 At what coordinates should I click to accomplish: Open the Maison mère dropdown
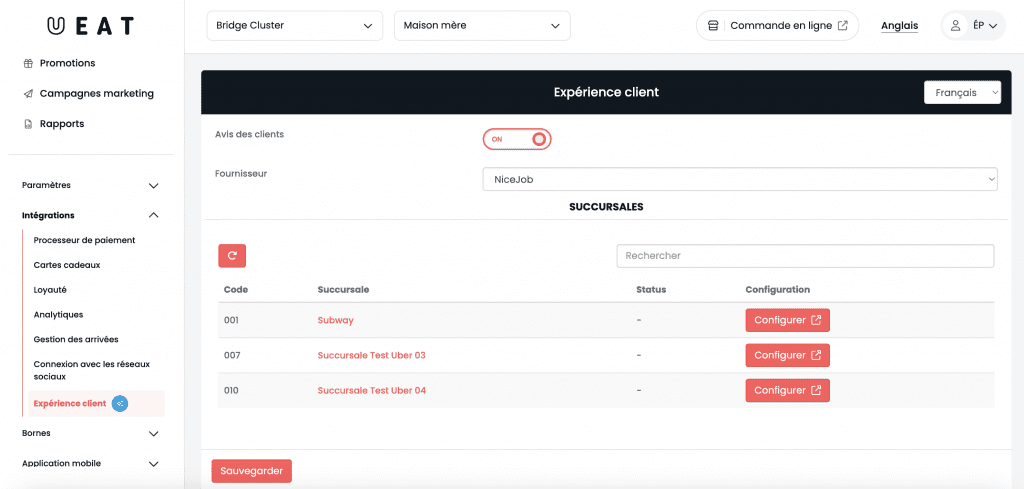pos(482,25)
